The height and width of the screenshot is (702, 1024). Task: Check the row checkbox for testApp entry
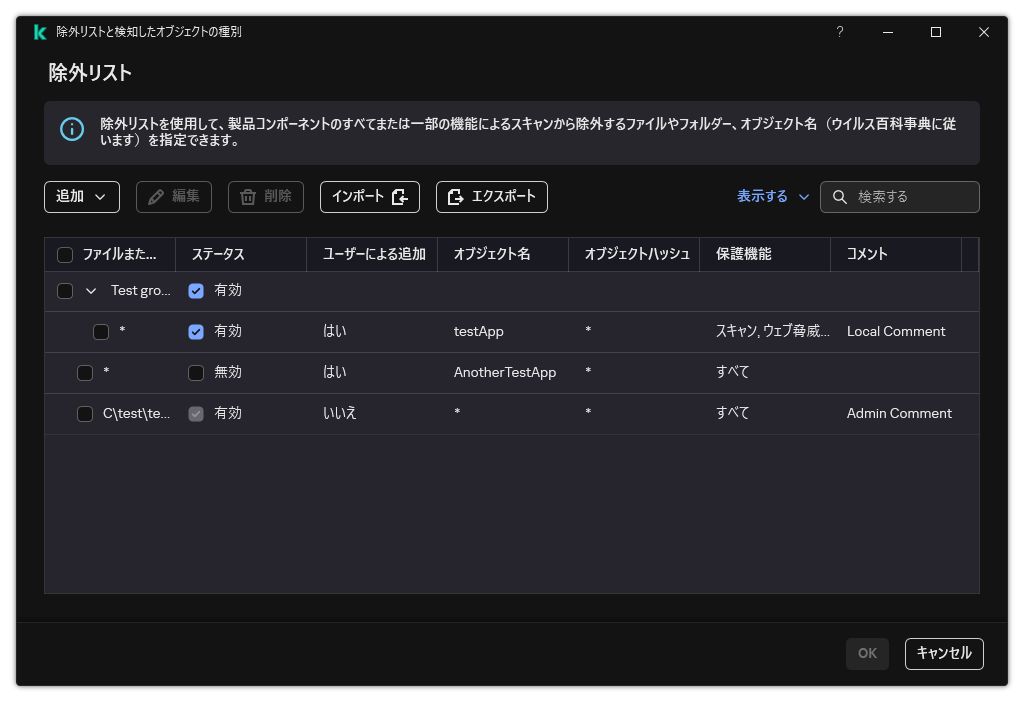pyautogui.click(x=101, y=331)
